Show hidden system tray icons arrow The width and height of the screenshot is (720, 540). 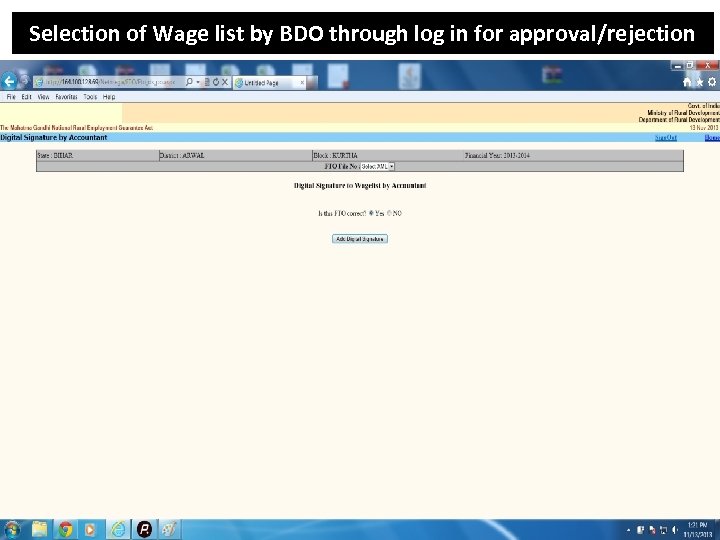click(628, 530)
